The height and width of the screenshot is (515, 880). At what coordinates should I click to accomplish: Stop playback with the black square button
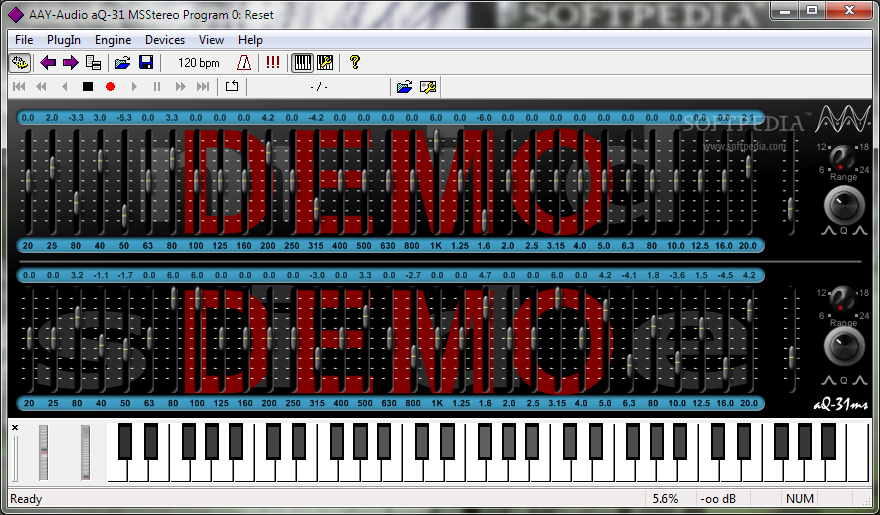(x=88, y=86)
